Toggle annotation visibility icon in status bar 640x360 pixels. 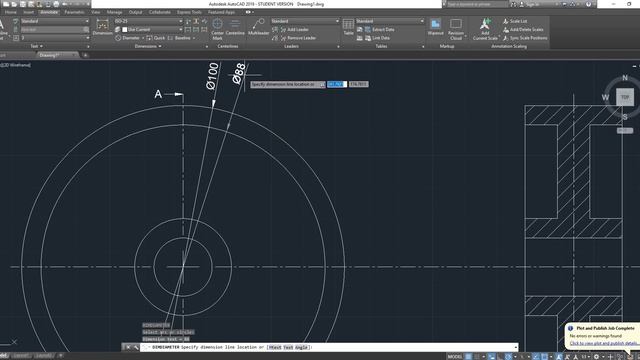559,356
